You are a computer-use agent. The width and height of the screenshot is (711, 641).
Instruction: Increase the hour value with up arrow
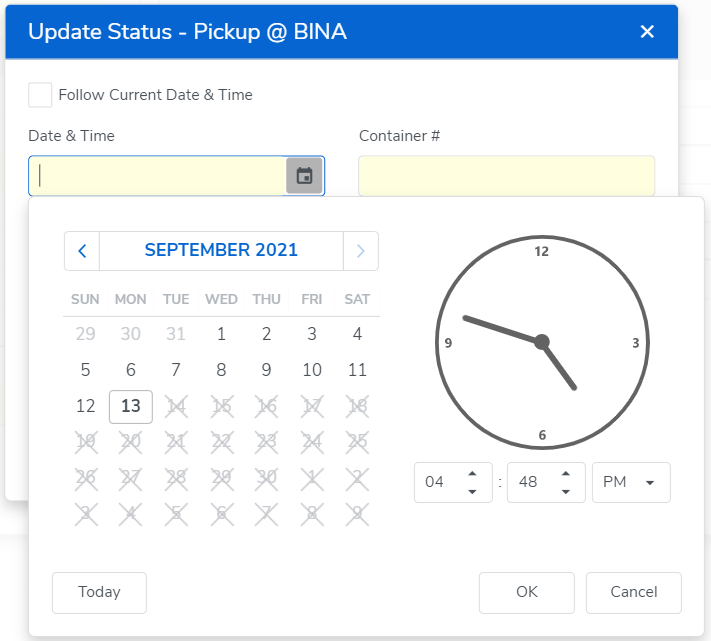[473, 474]
